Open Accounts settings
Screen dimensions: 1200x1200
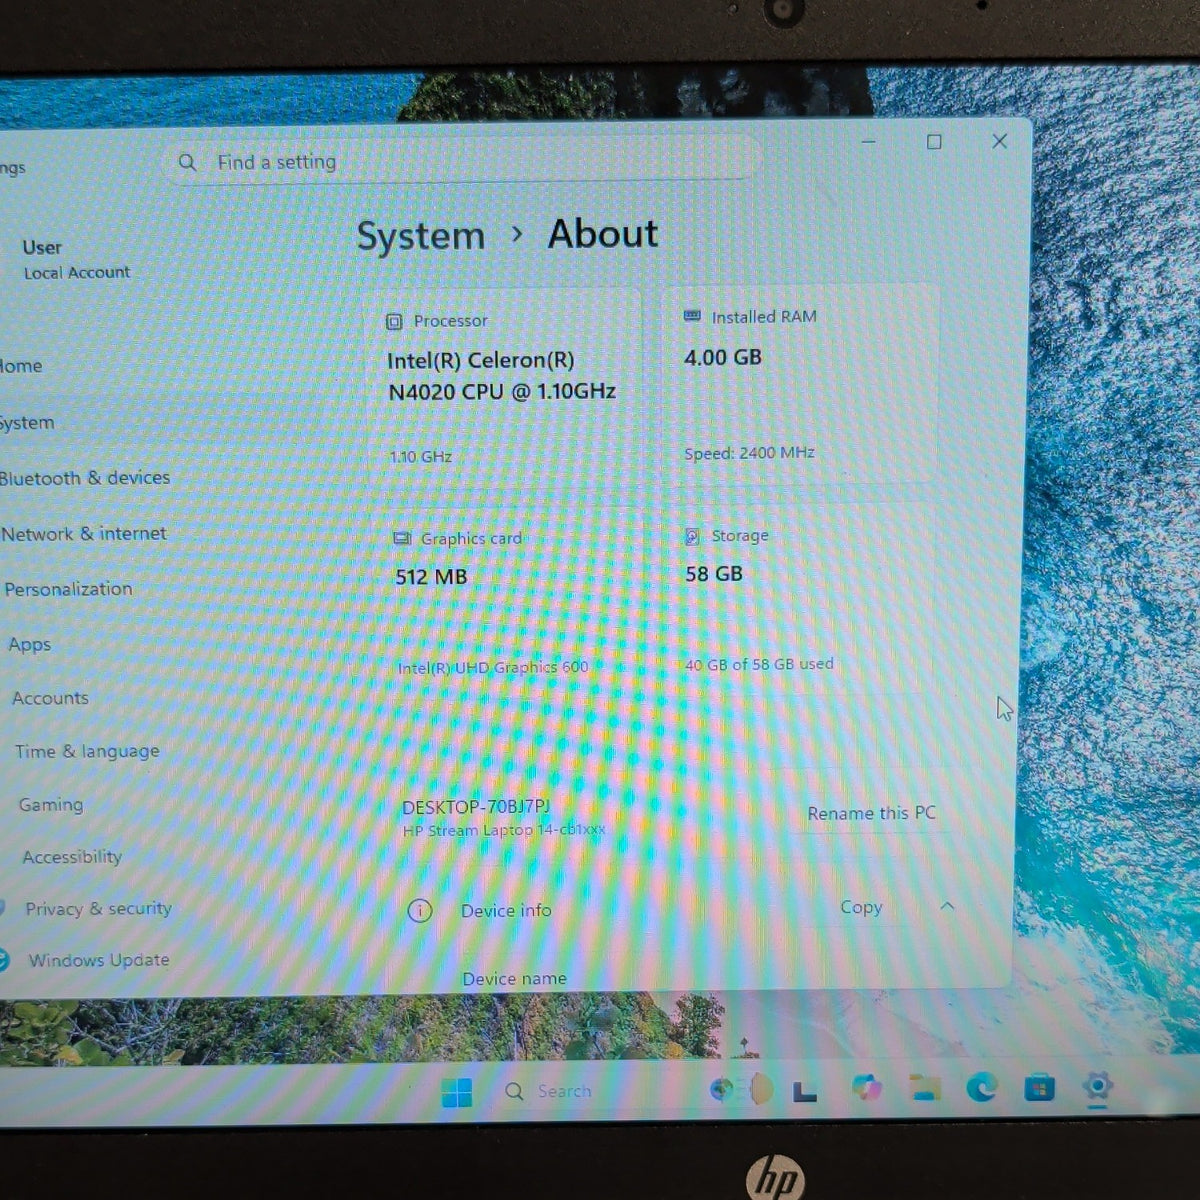[50, 698]
